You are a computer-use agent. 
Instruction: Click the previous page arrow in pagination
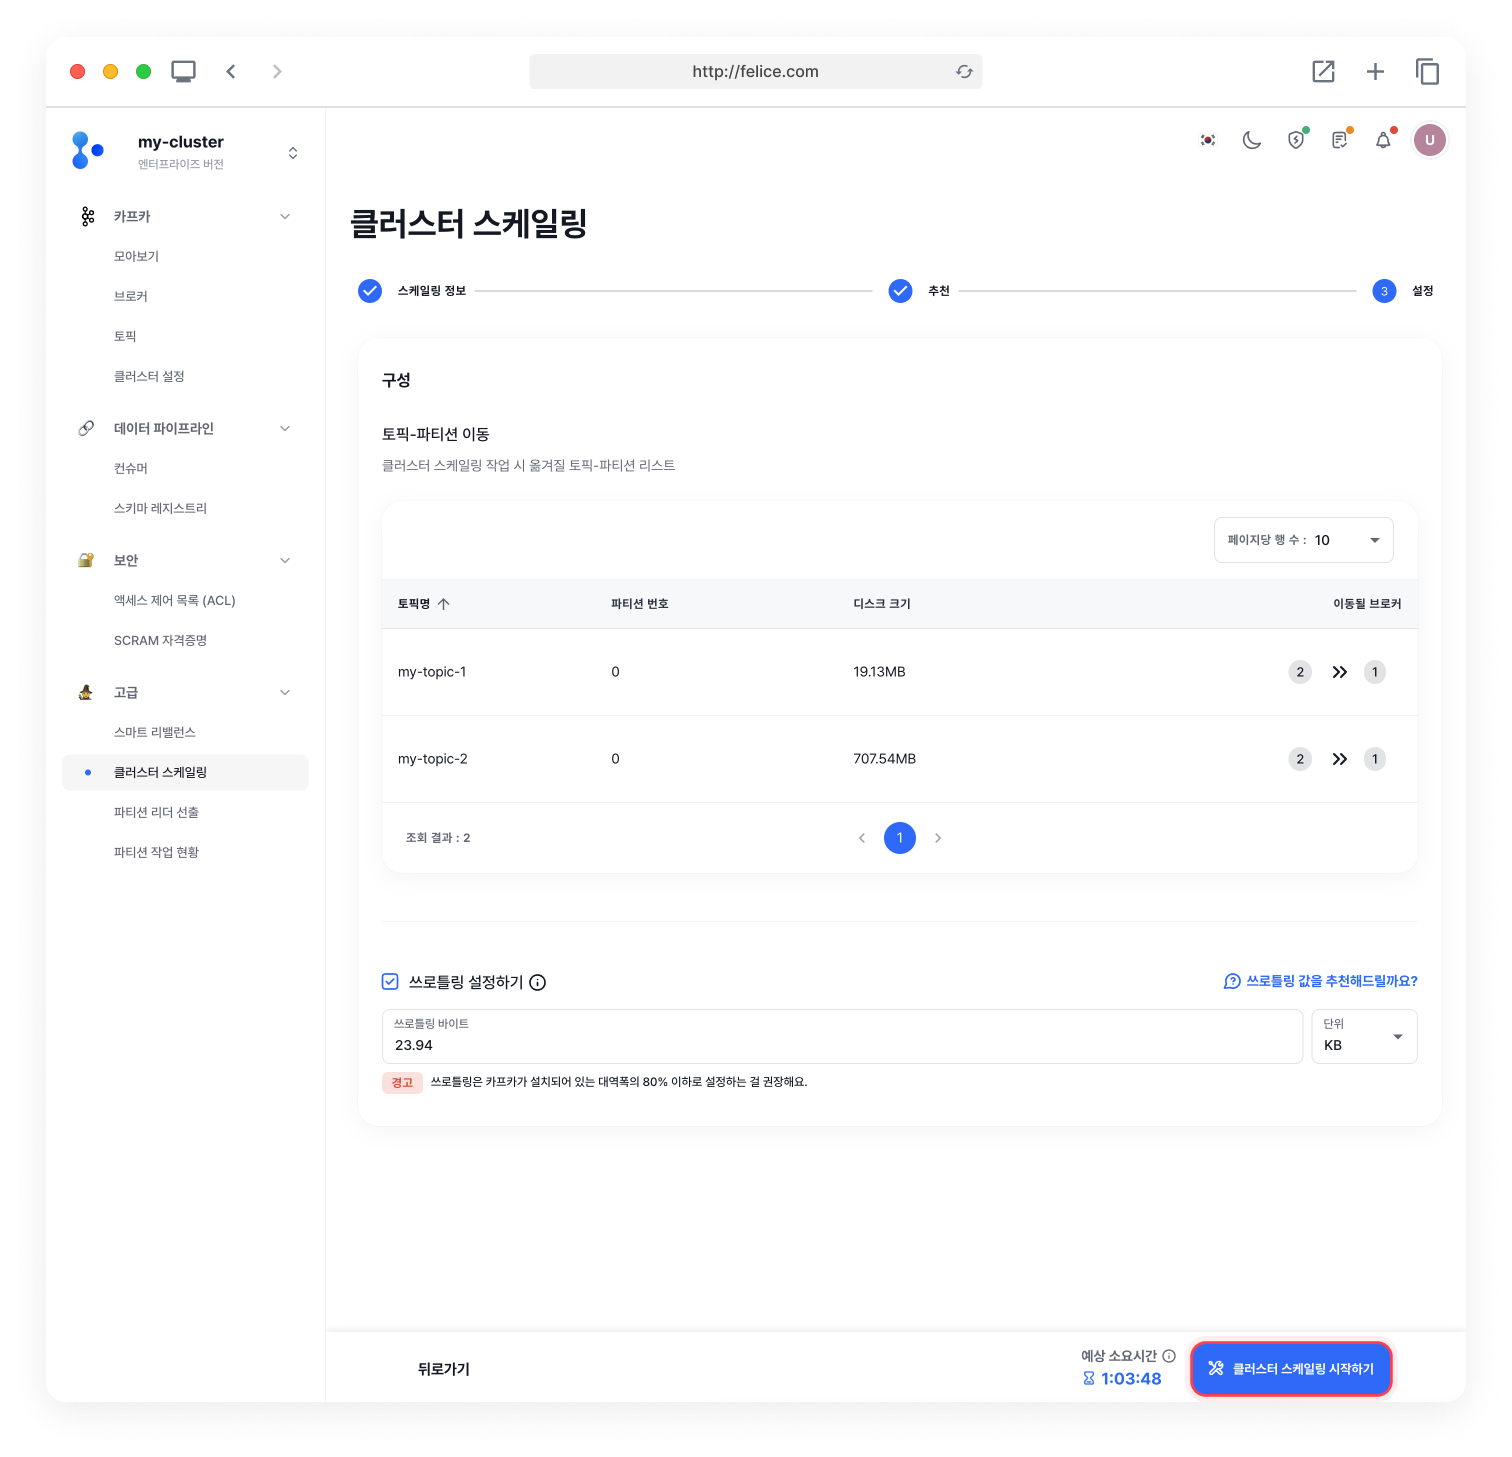(x=862, y=838)
